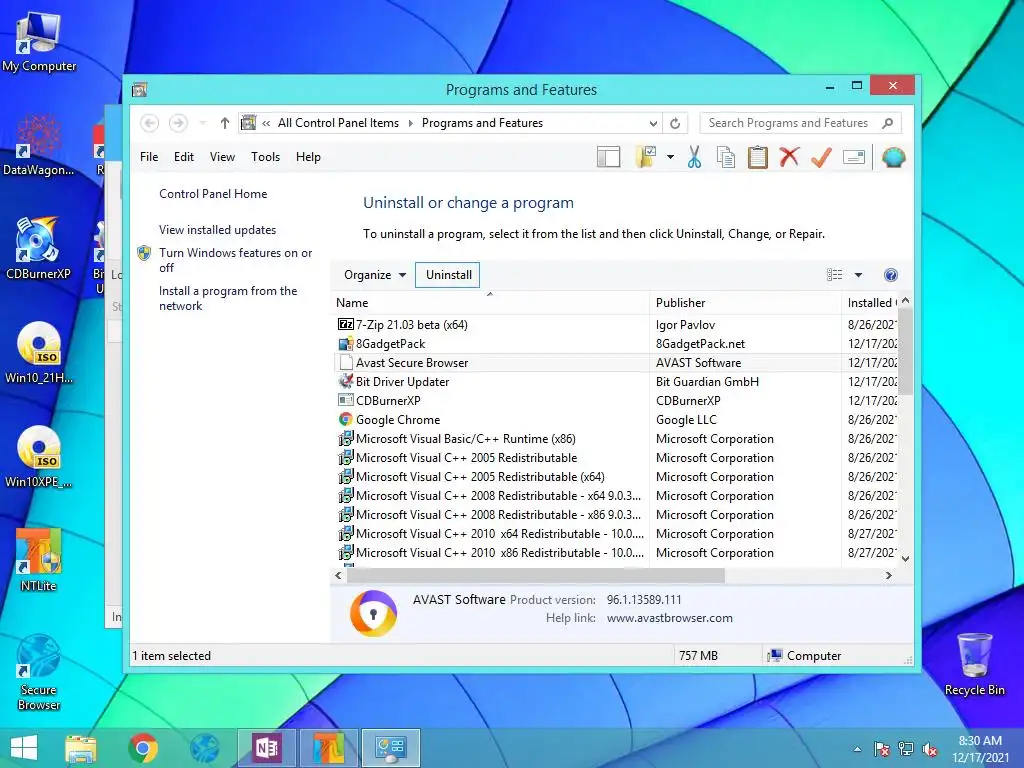Click the Cut scissors toolbar icon
1024x768 pixels.
694,157
